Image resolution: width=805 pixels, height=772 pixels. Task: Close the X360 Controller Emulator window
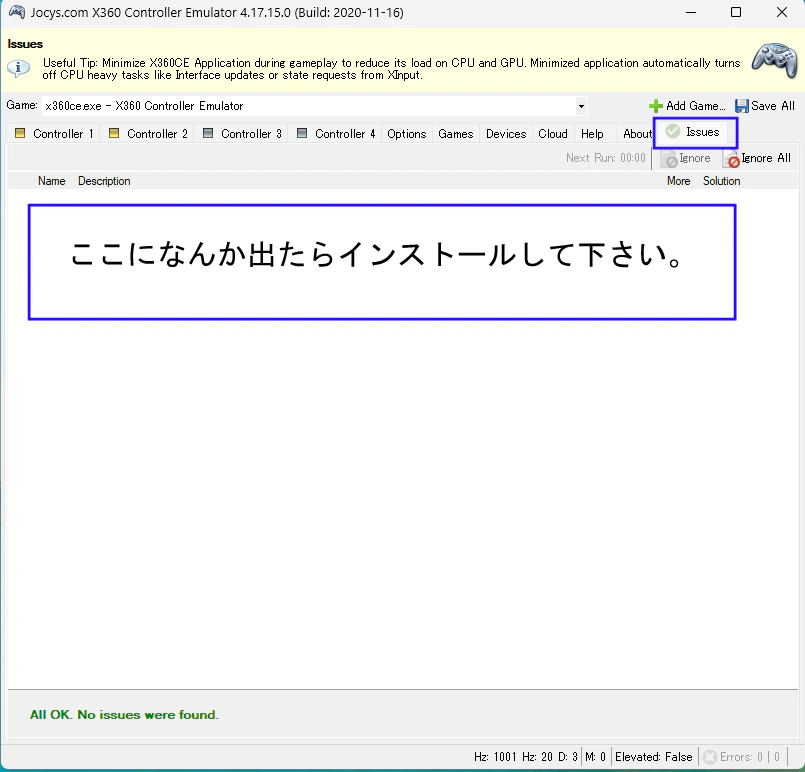pos(781,12)
